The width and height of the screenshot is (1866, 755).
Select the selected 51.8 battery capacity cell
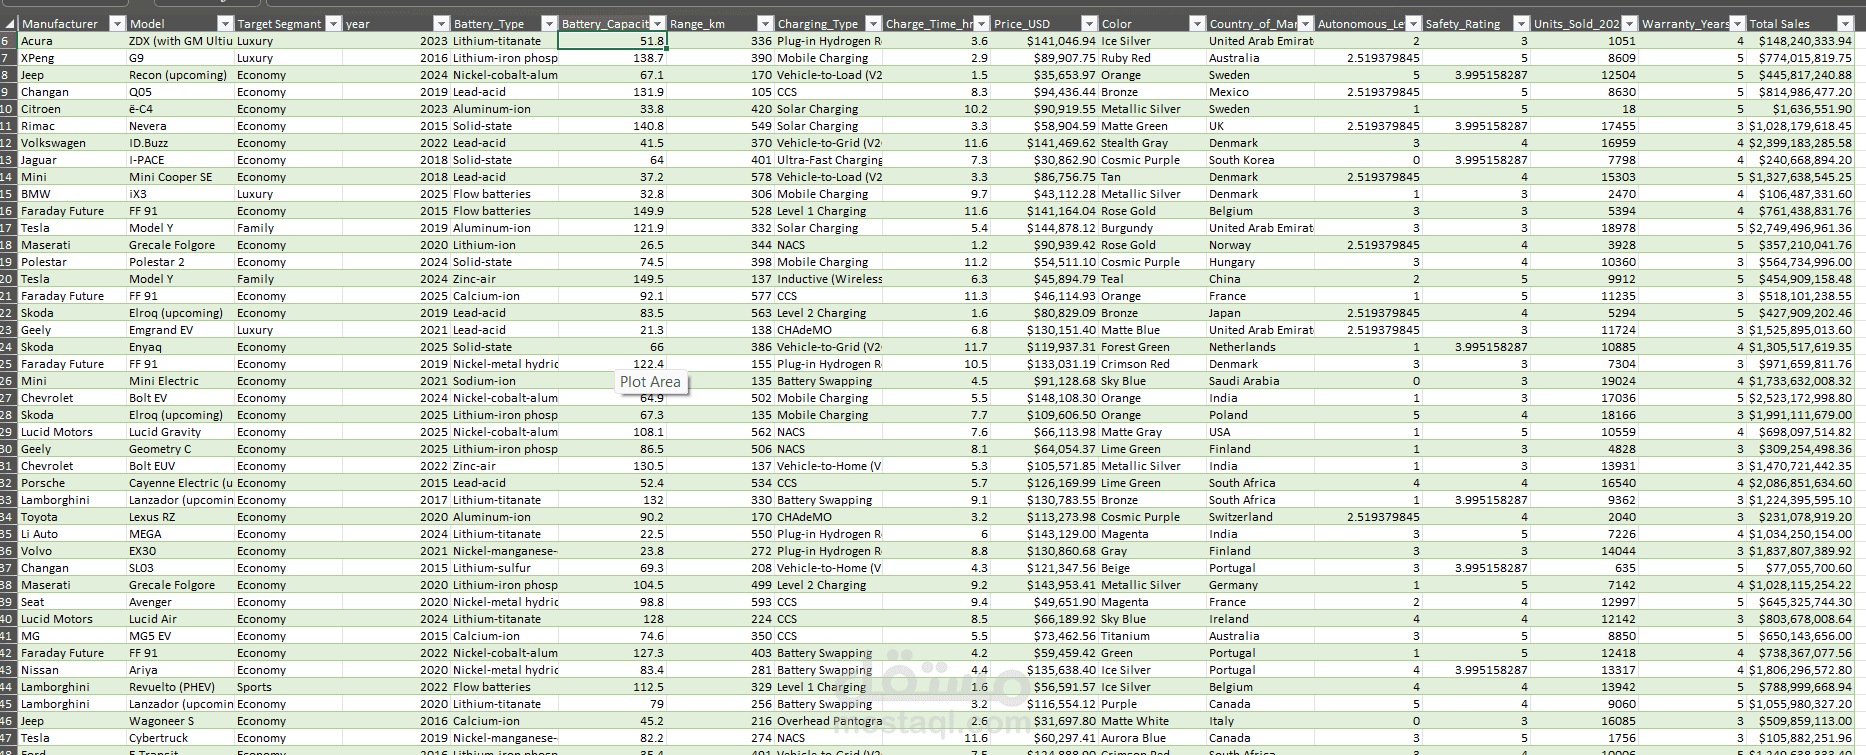(x=612, y=41)
